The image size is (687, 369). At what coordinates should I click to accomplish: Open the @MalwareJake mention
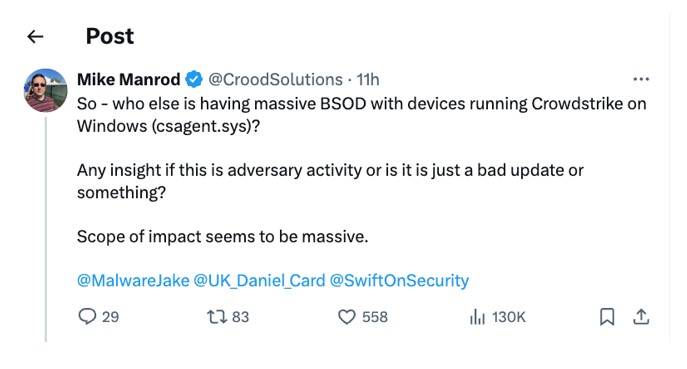[x=133, y=280]
